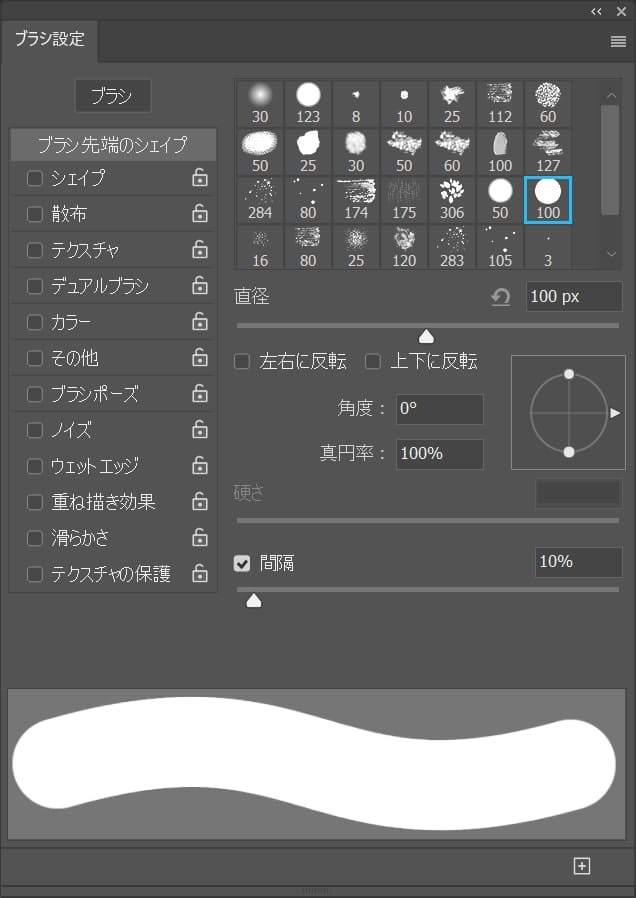
Task: Select the round 50 brush tip
Action: pyautogui.click(x=500, y=200)
